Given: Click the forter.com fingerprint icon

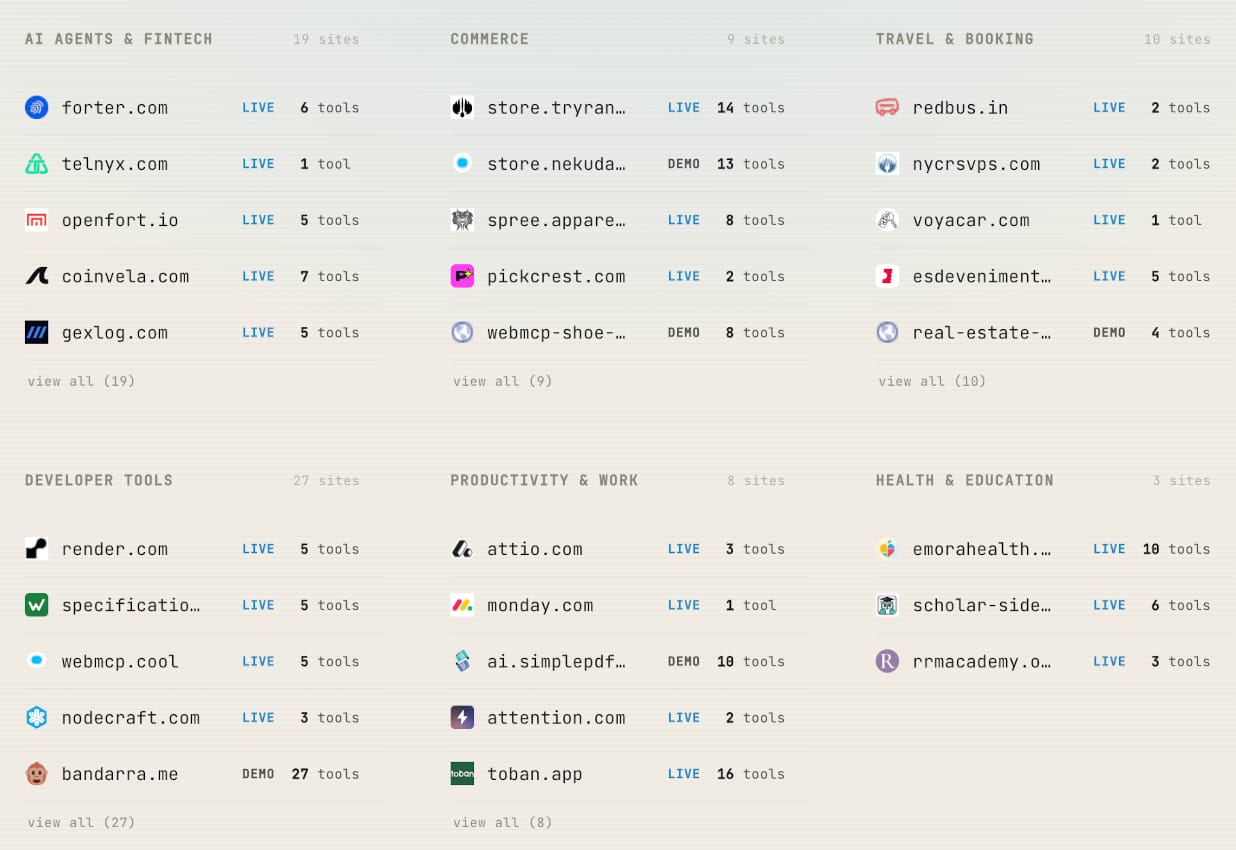Looking at the screenshot, I should (37, 107).
